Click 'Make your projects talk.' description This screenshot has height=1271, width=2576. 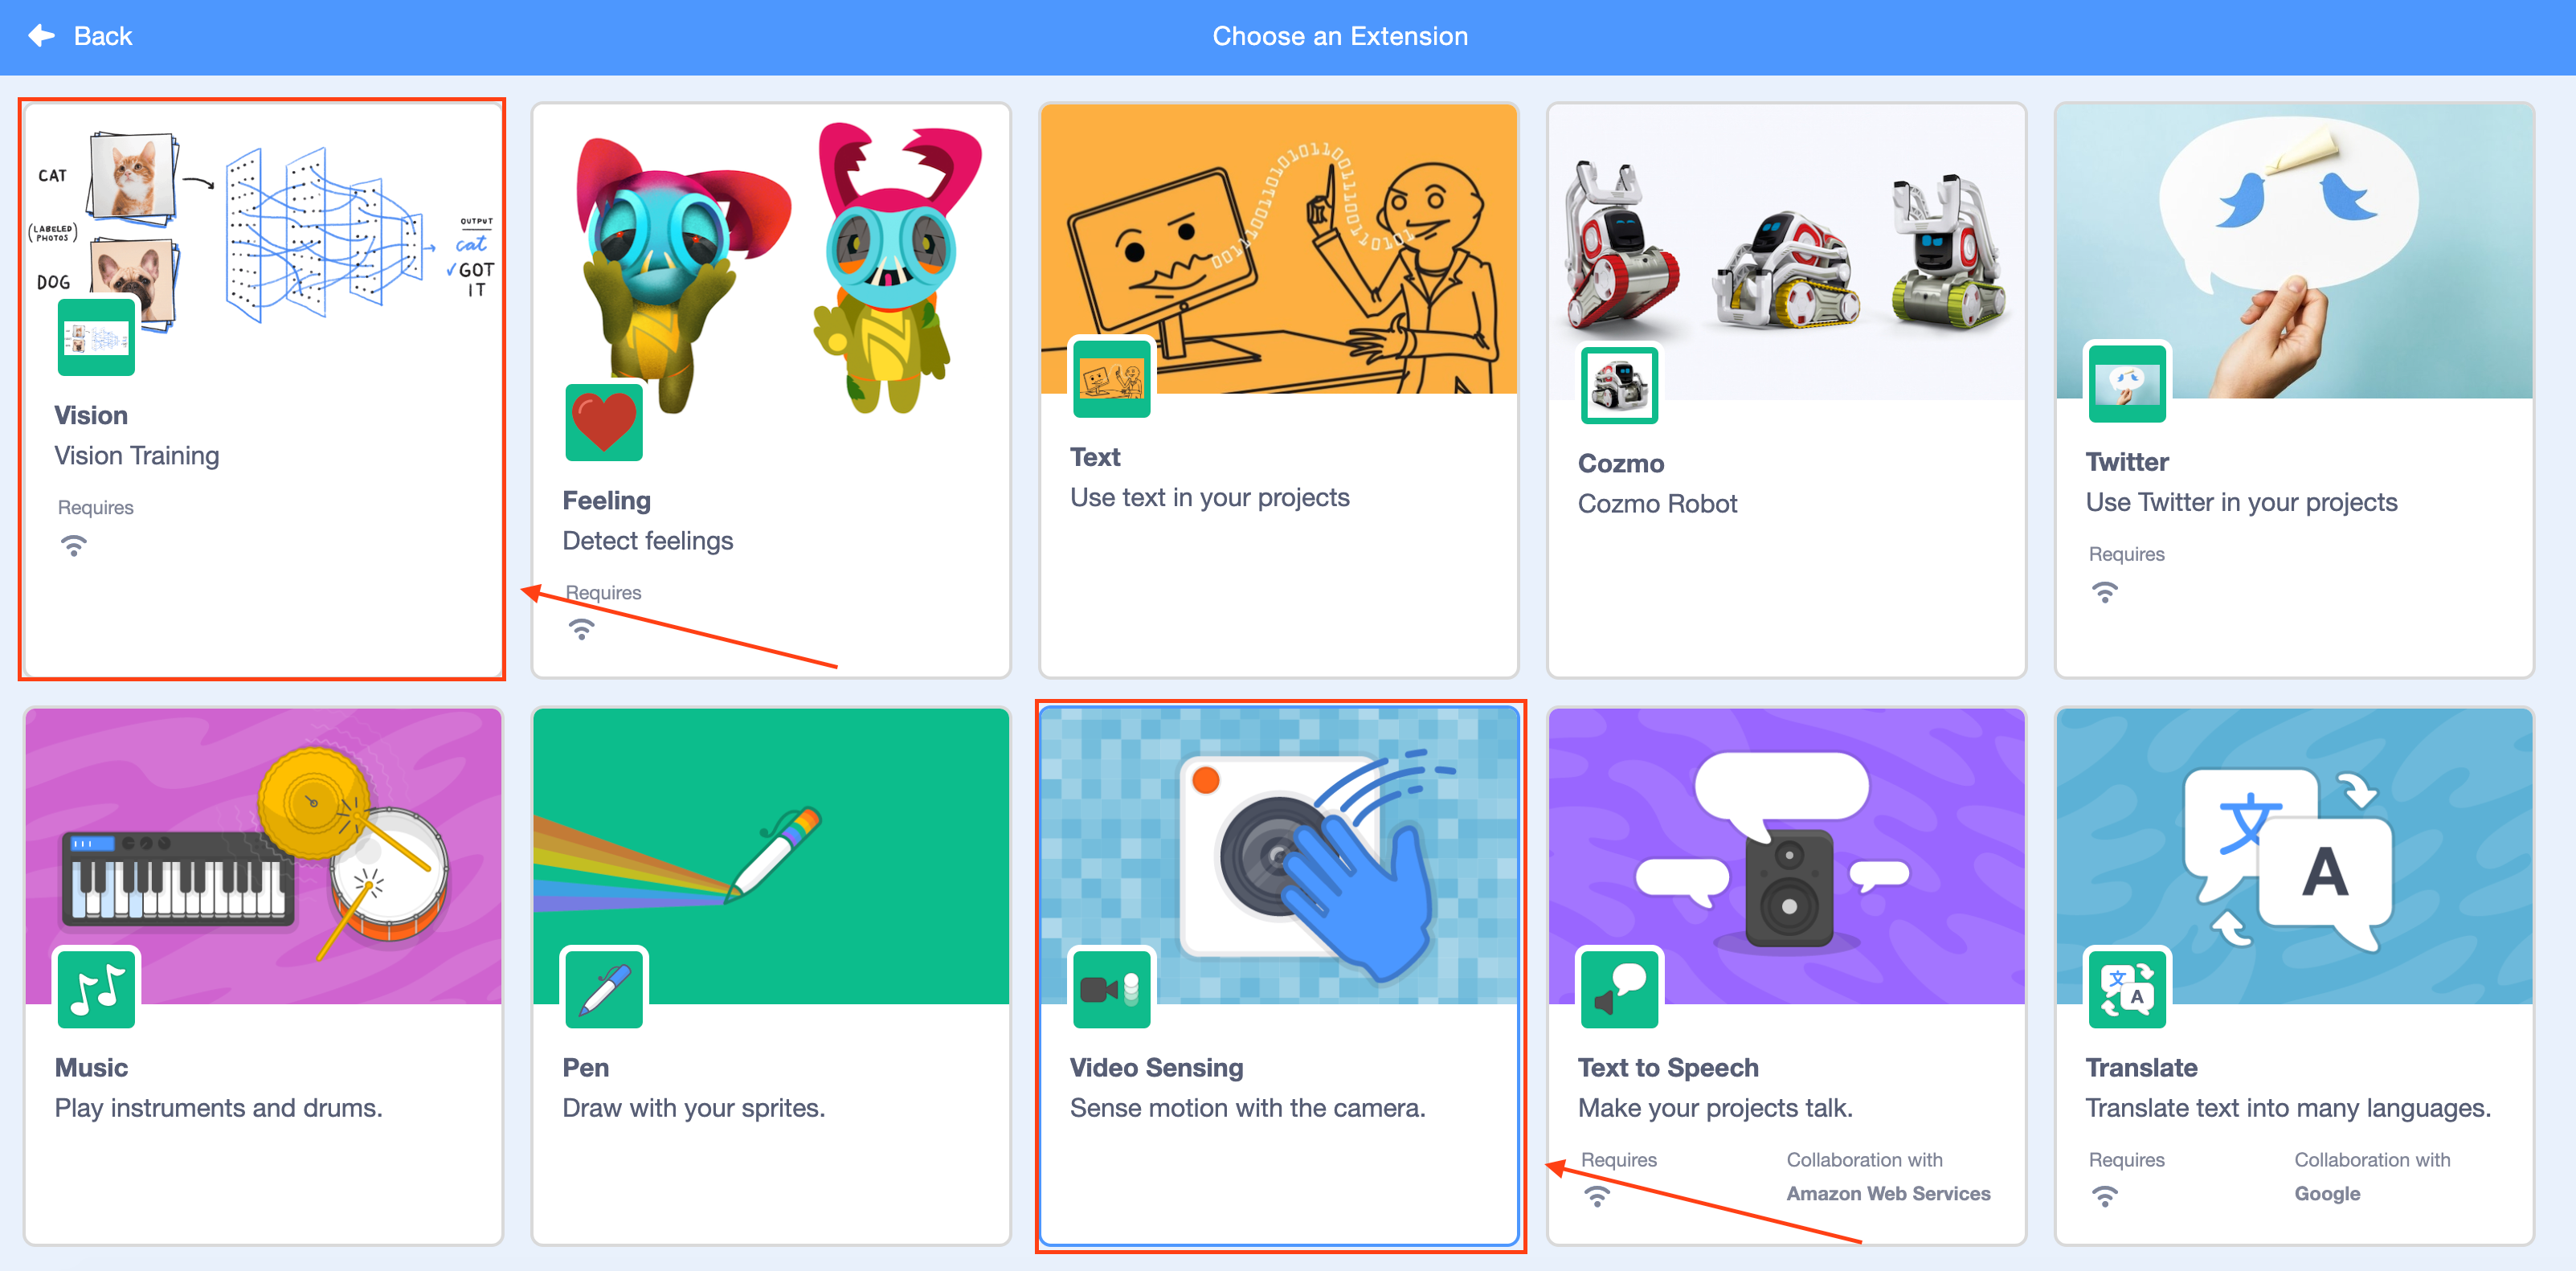pos(1716,1108)
